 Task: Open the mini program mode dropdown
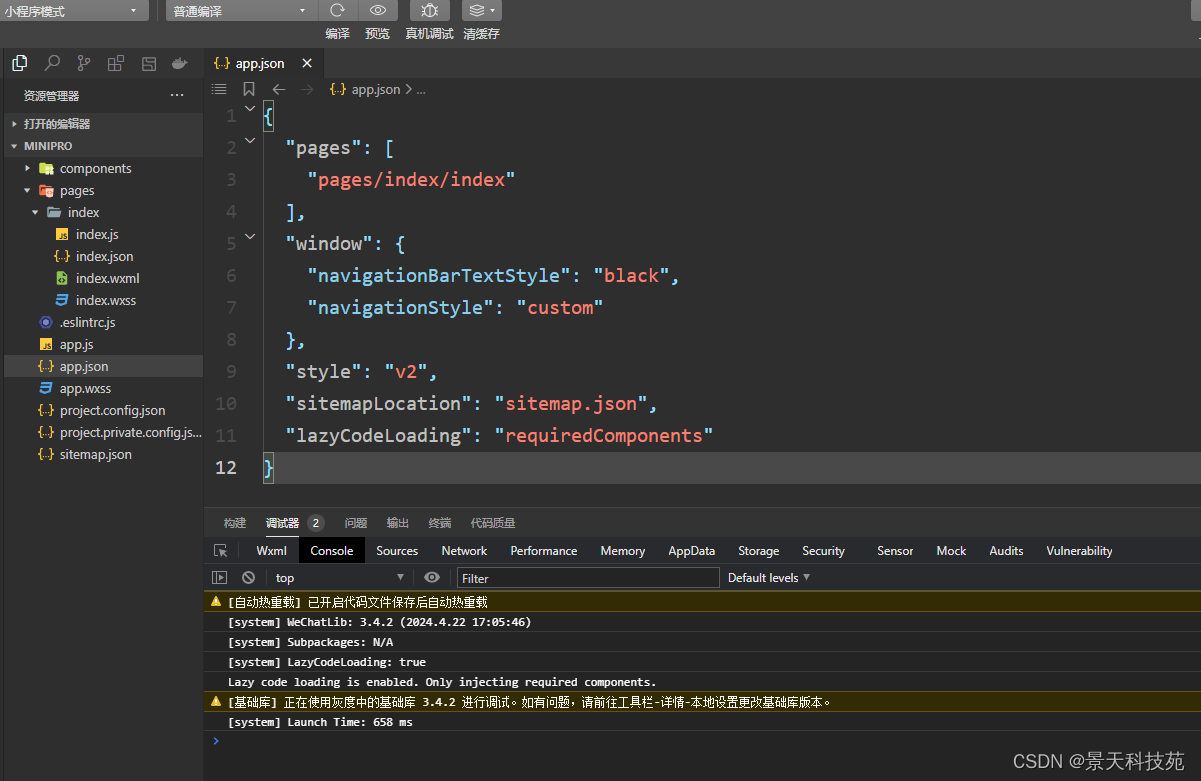coord(74,11)
